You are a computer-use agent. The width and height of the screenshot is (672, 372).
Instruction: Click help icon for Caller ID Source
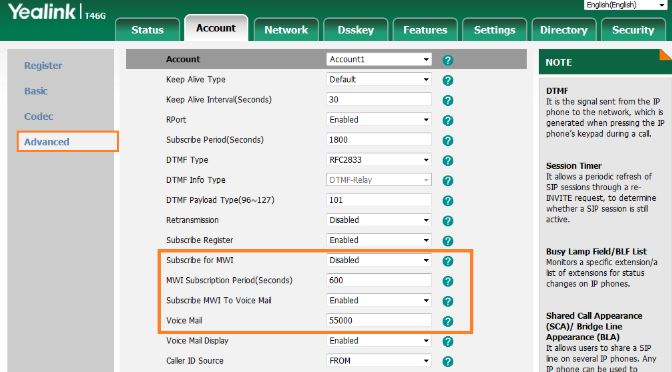[x=447, y=361]
